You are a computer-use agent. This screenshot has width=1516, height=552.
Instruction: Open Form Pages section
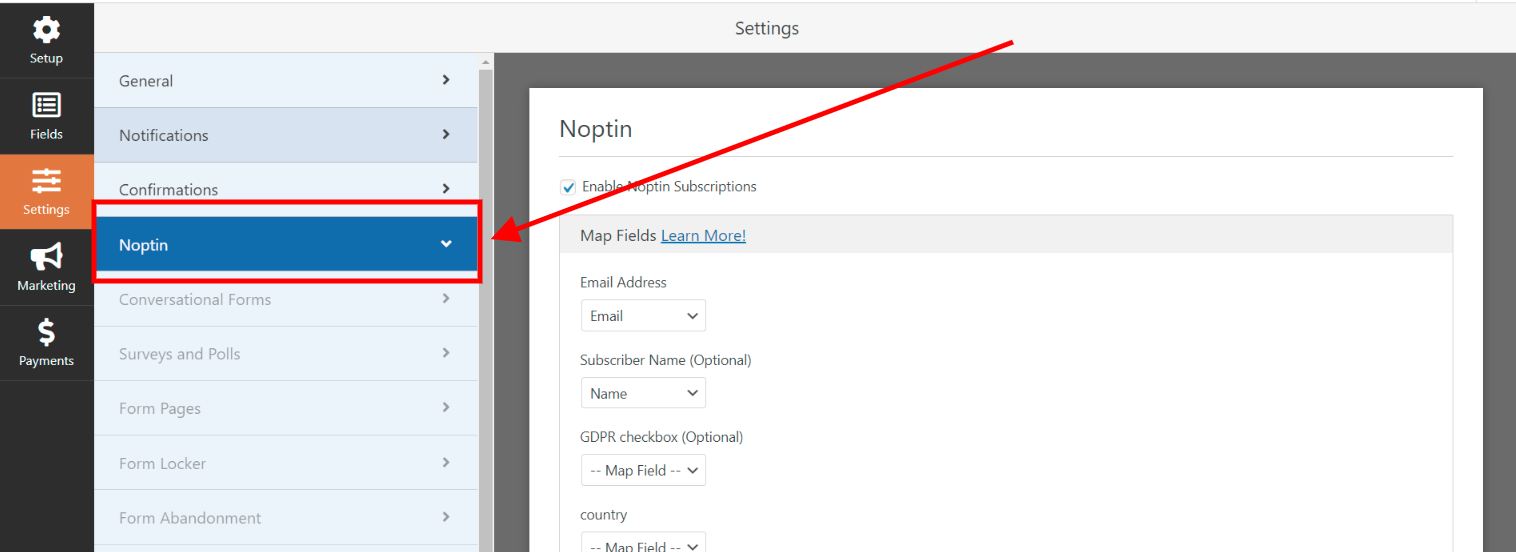coord(286,408)
